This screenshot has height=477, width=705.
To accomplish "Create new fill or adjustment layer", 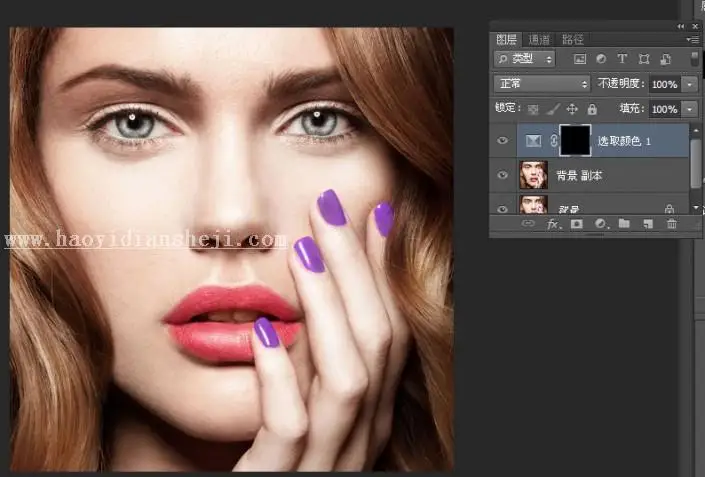I will pyautogui.click(x=601, y=224).
